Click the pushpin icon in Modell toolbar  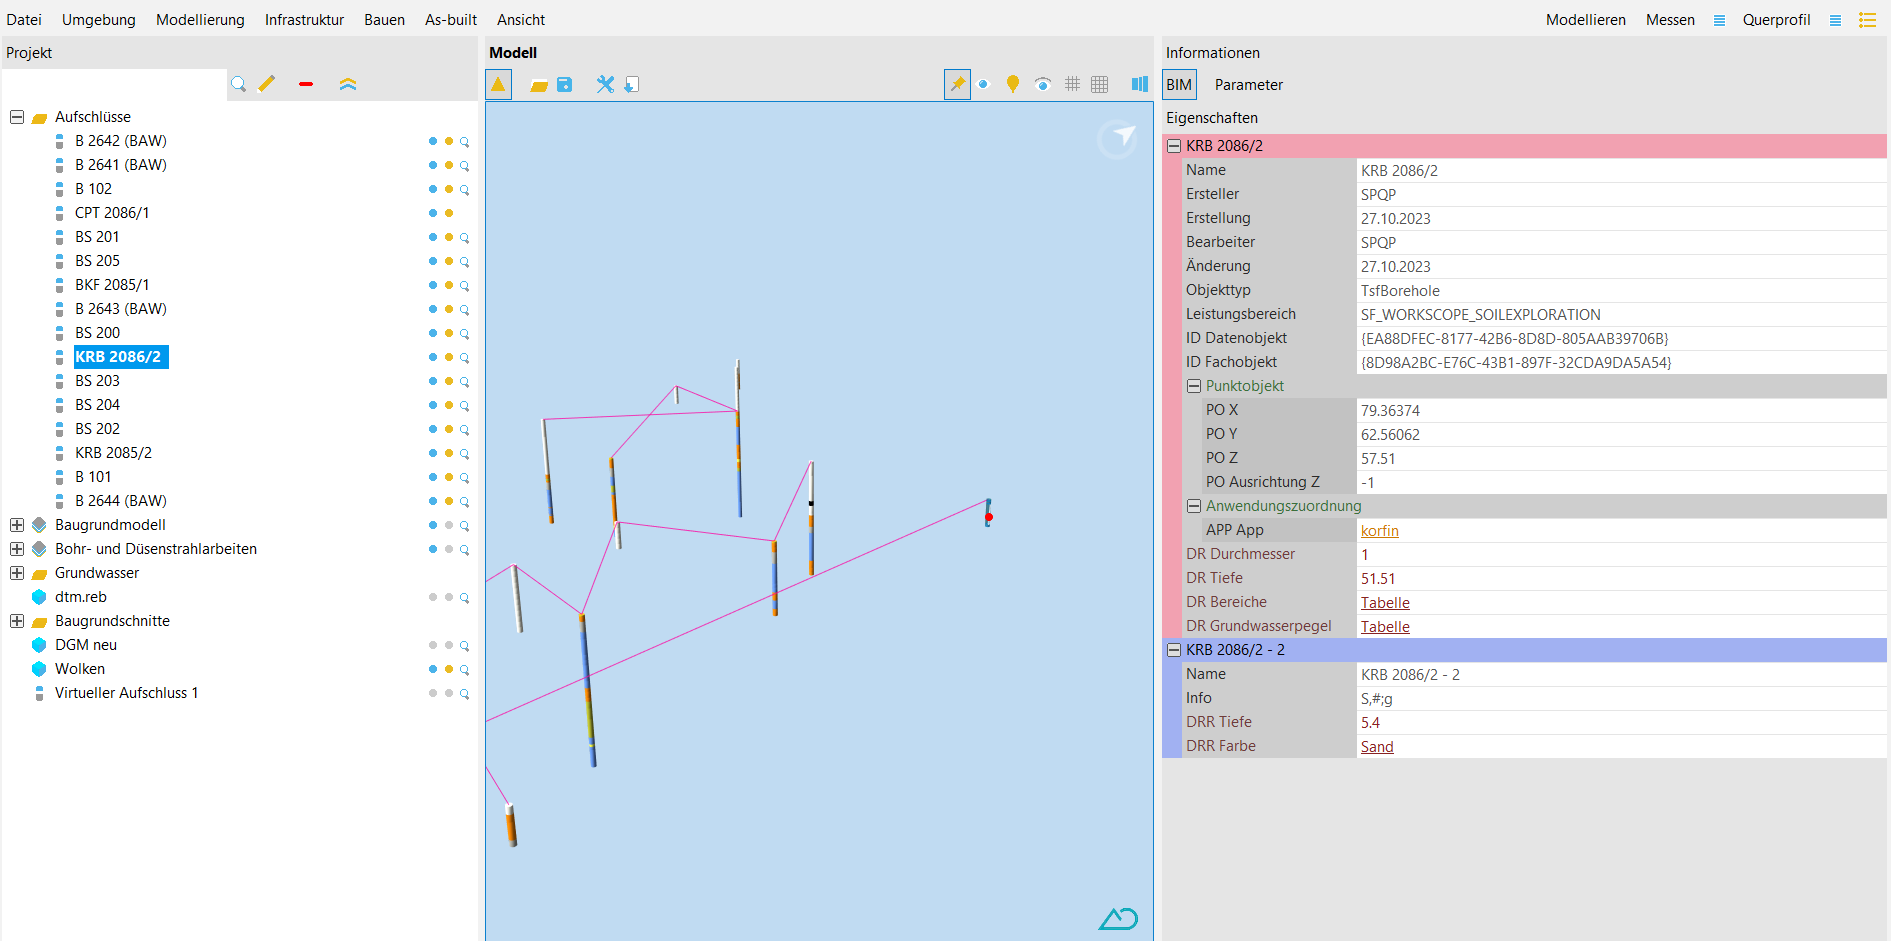click(957, 85)
